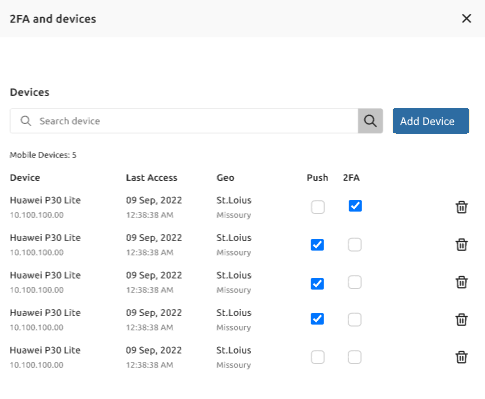Enable 2FA for the fourth device

click(x=355, y=320)
